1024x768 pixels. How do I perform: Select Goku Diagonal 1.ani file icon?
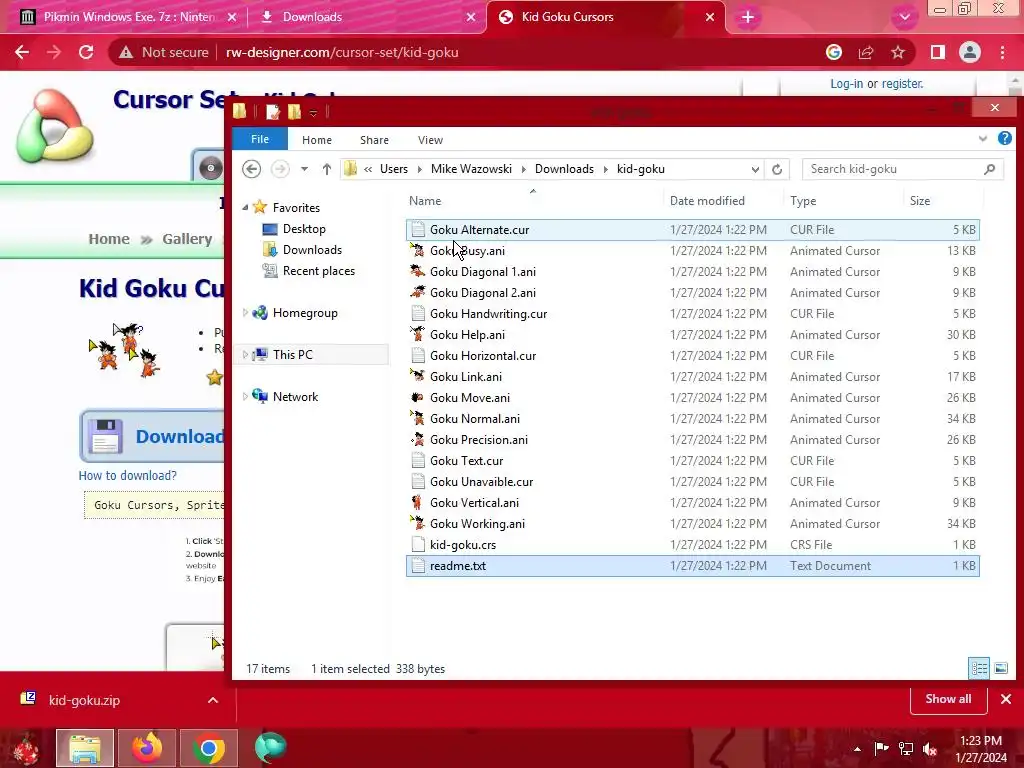click(417, 271)
